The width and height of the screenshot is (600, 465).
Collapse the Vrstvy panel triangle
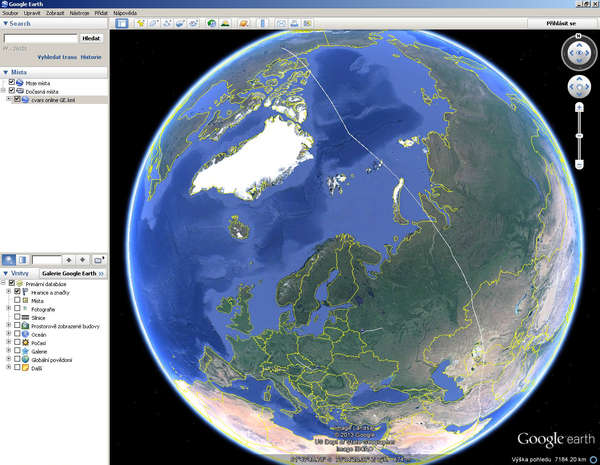(5, 273)
